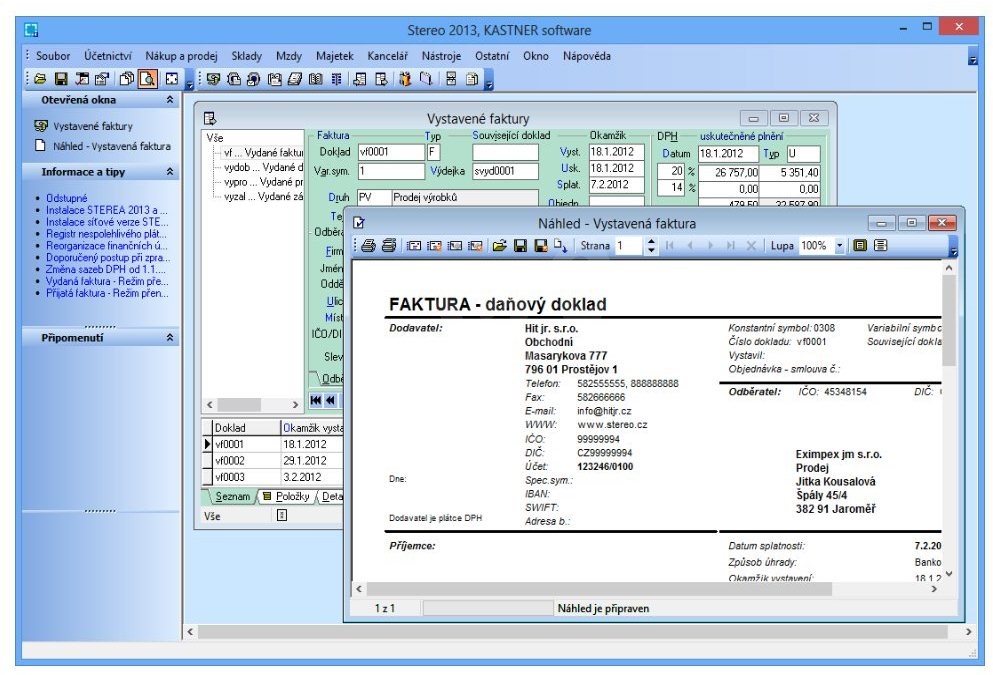Screen dimensions: 993x675
Task: Open first main toolbar overflow options arrow
Action: point(189,82)
